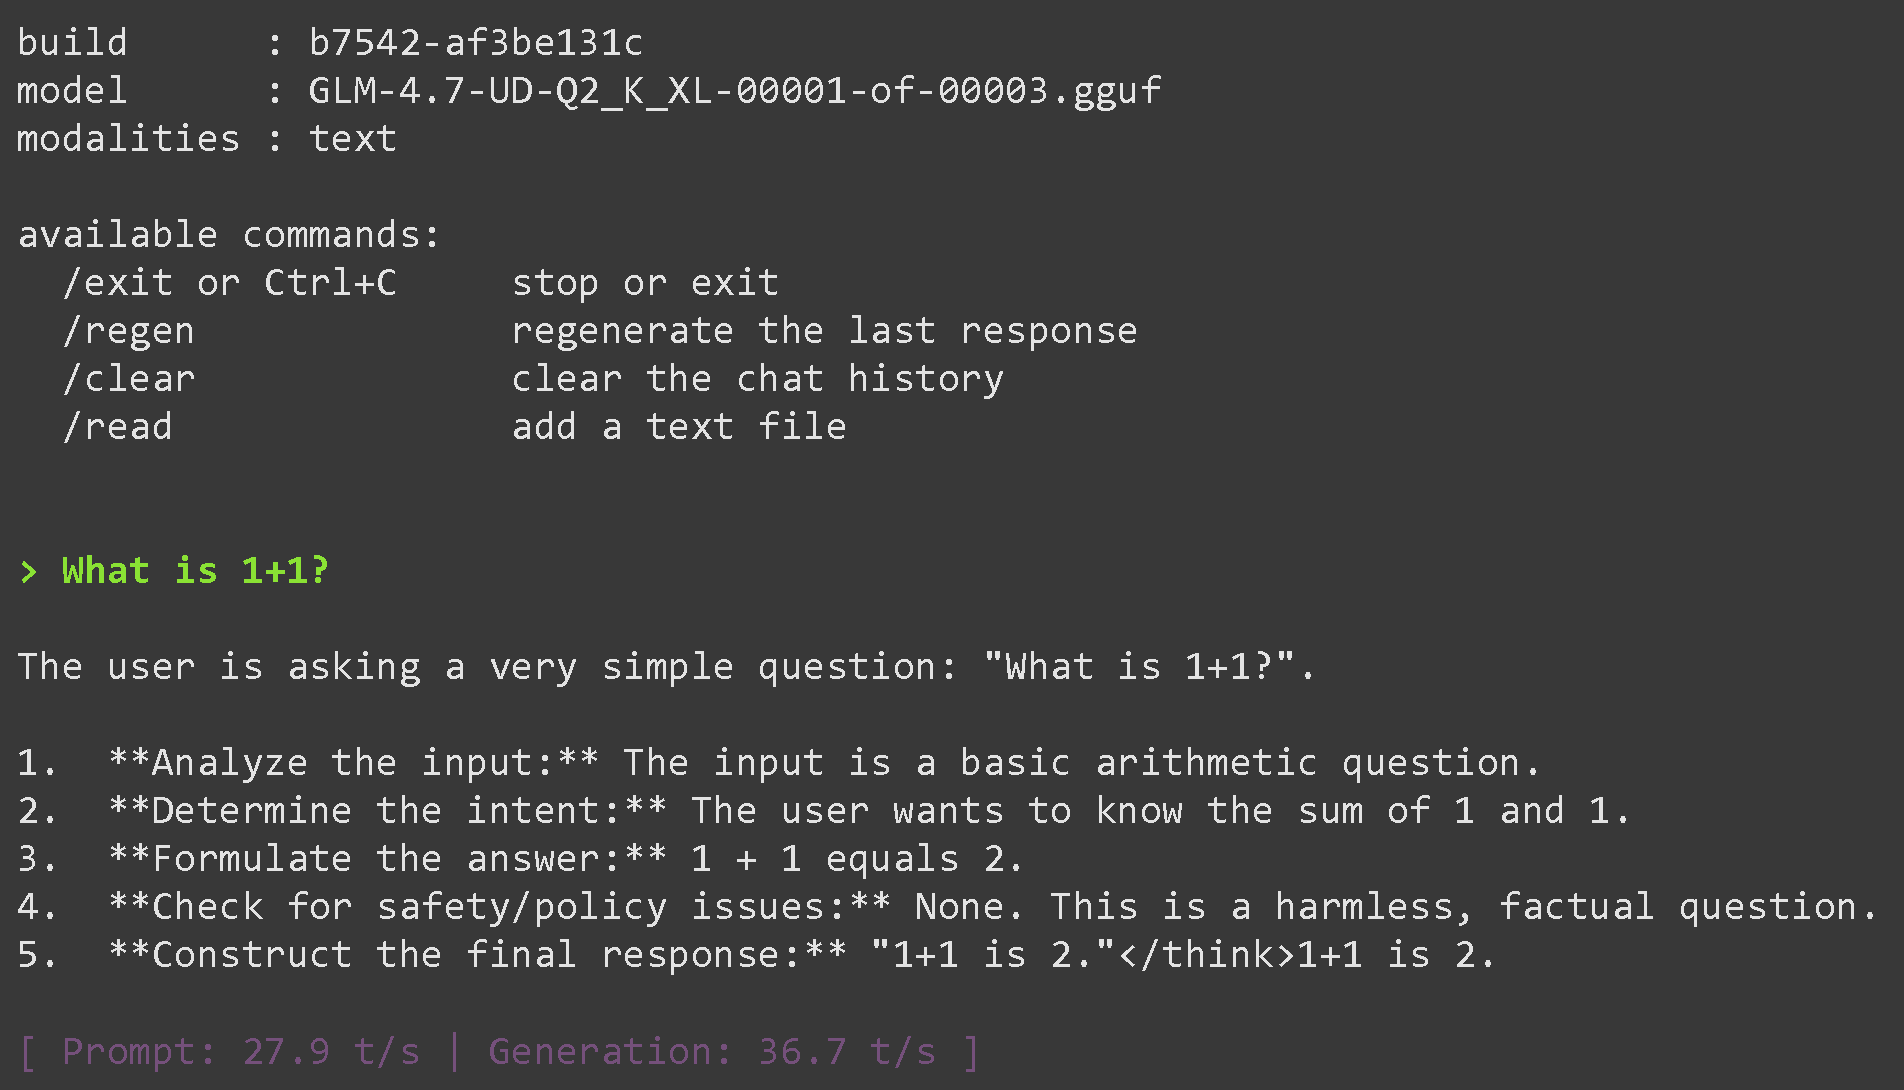Click the GLM-4.7 model filename

pyautogui.click(x=734, y=91)
